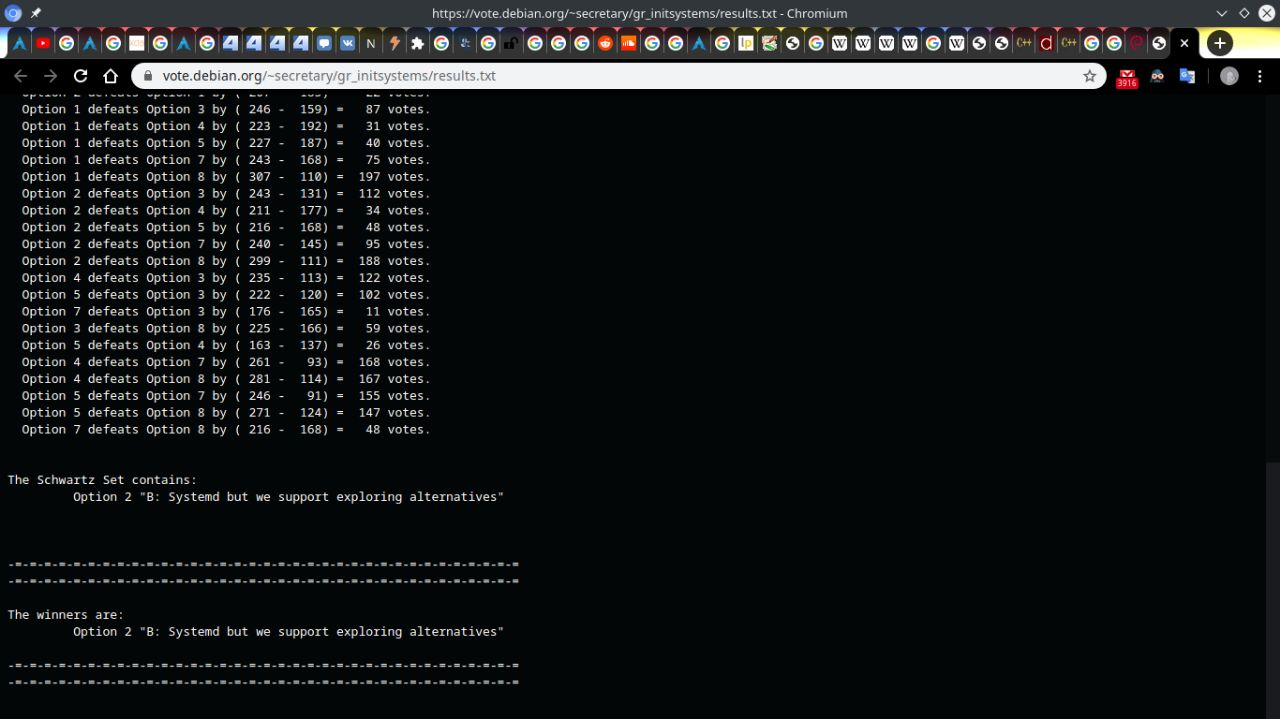Screen dimensions: 1280x719
Task: Click the title bar diamond maximize icon
Action: click(1244, 13)
